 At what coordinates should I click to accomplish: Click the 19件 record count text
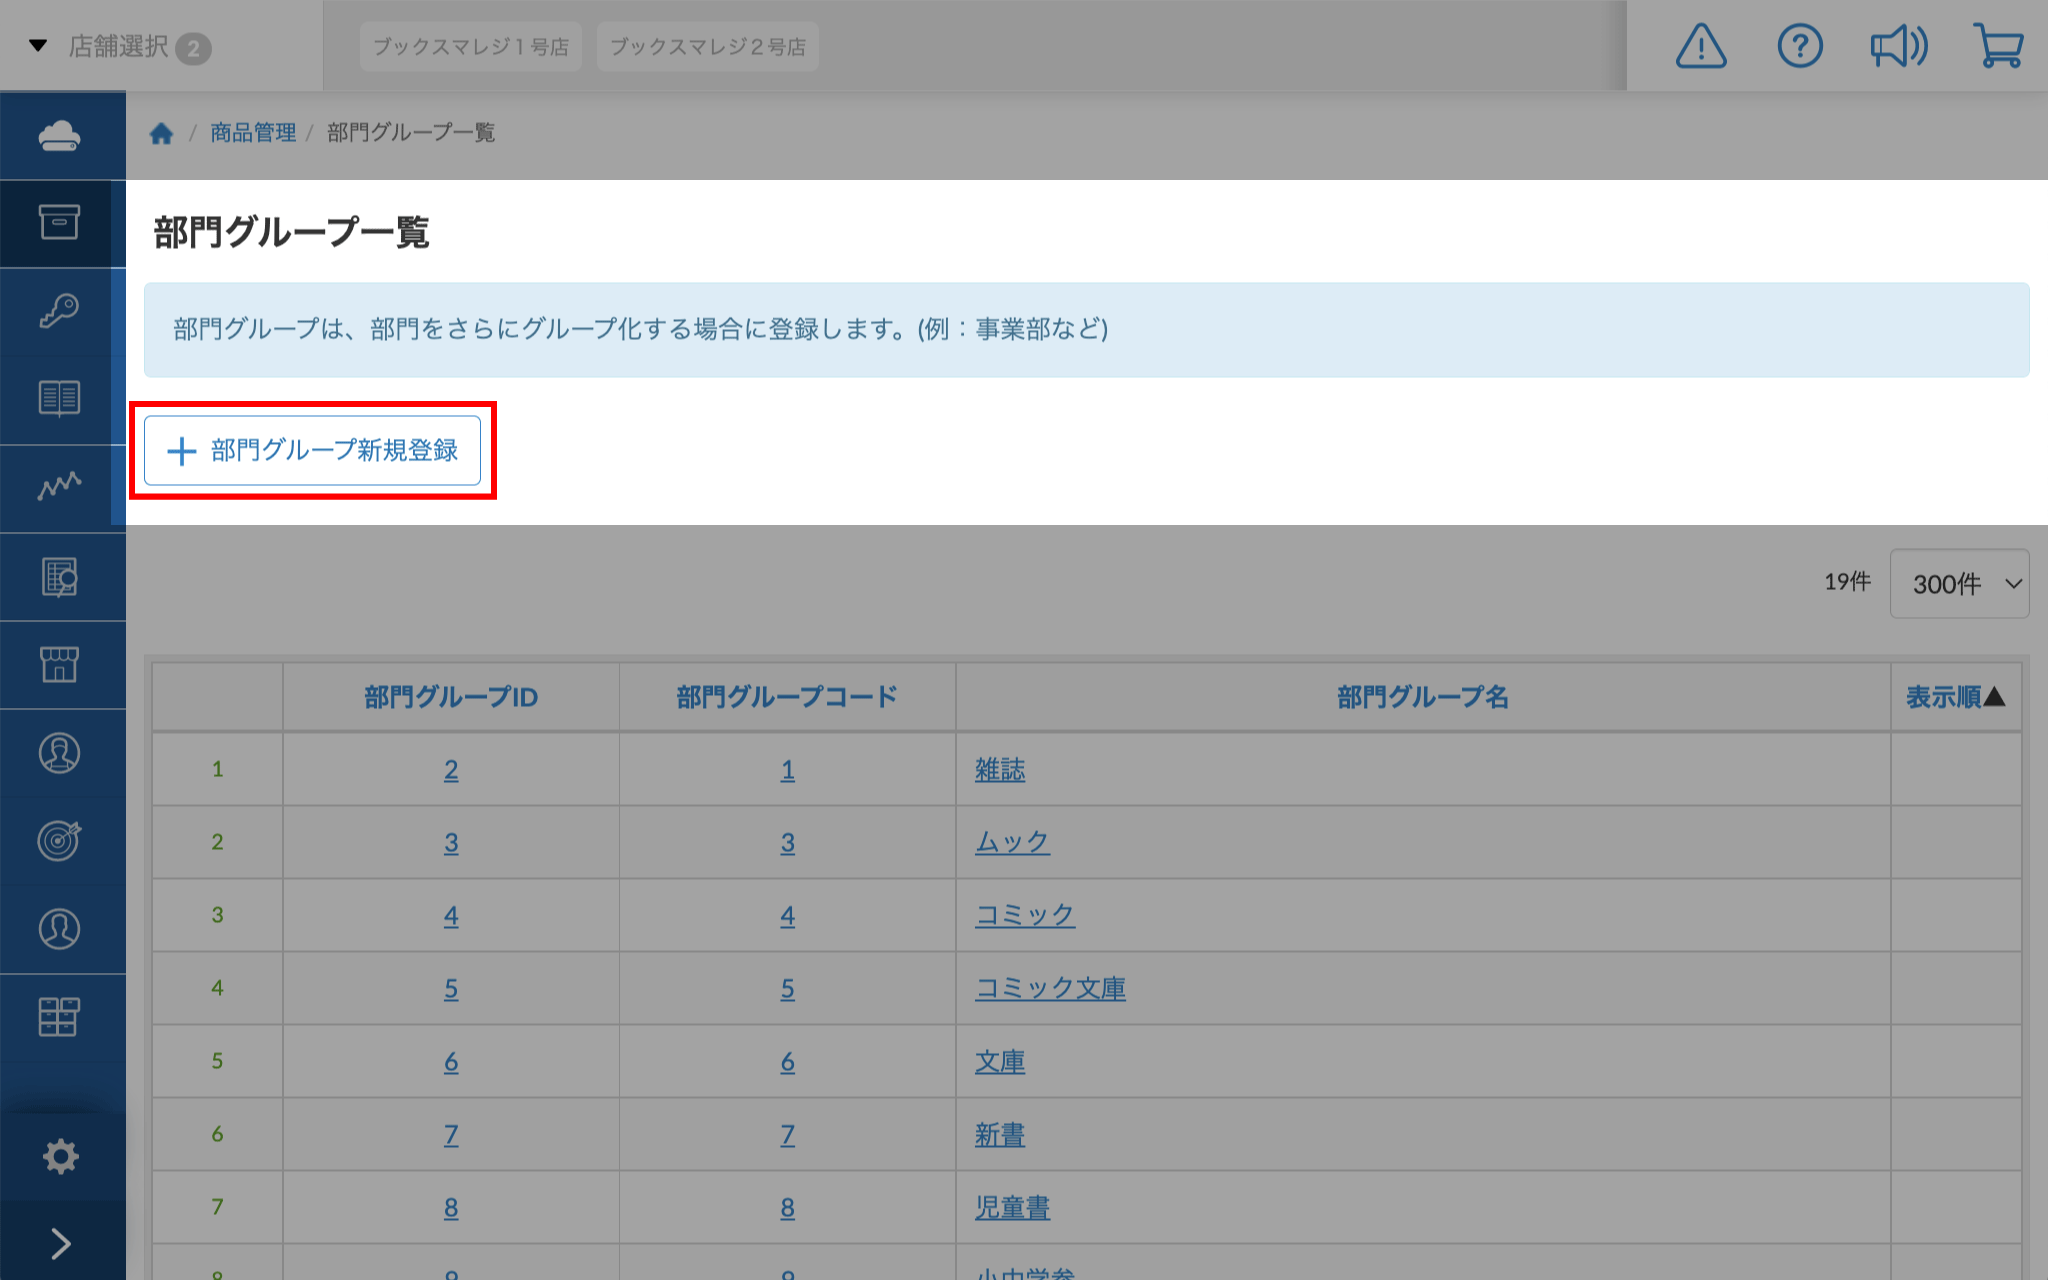[x=1847, y=582]
